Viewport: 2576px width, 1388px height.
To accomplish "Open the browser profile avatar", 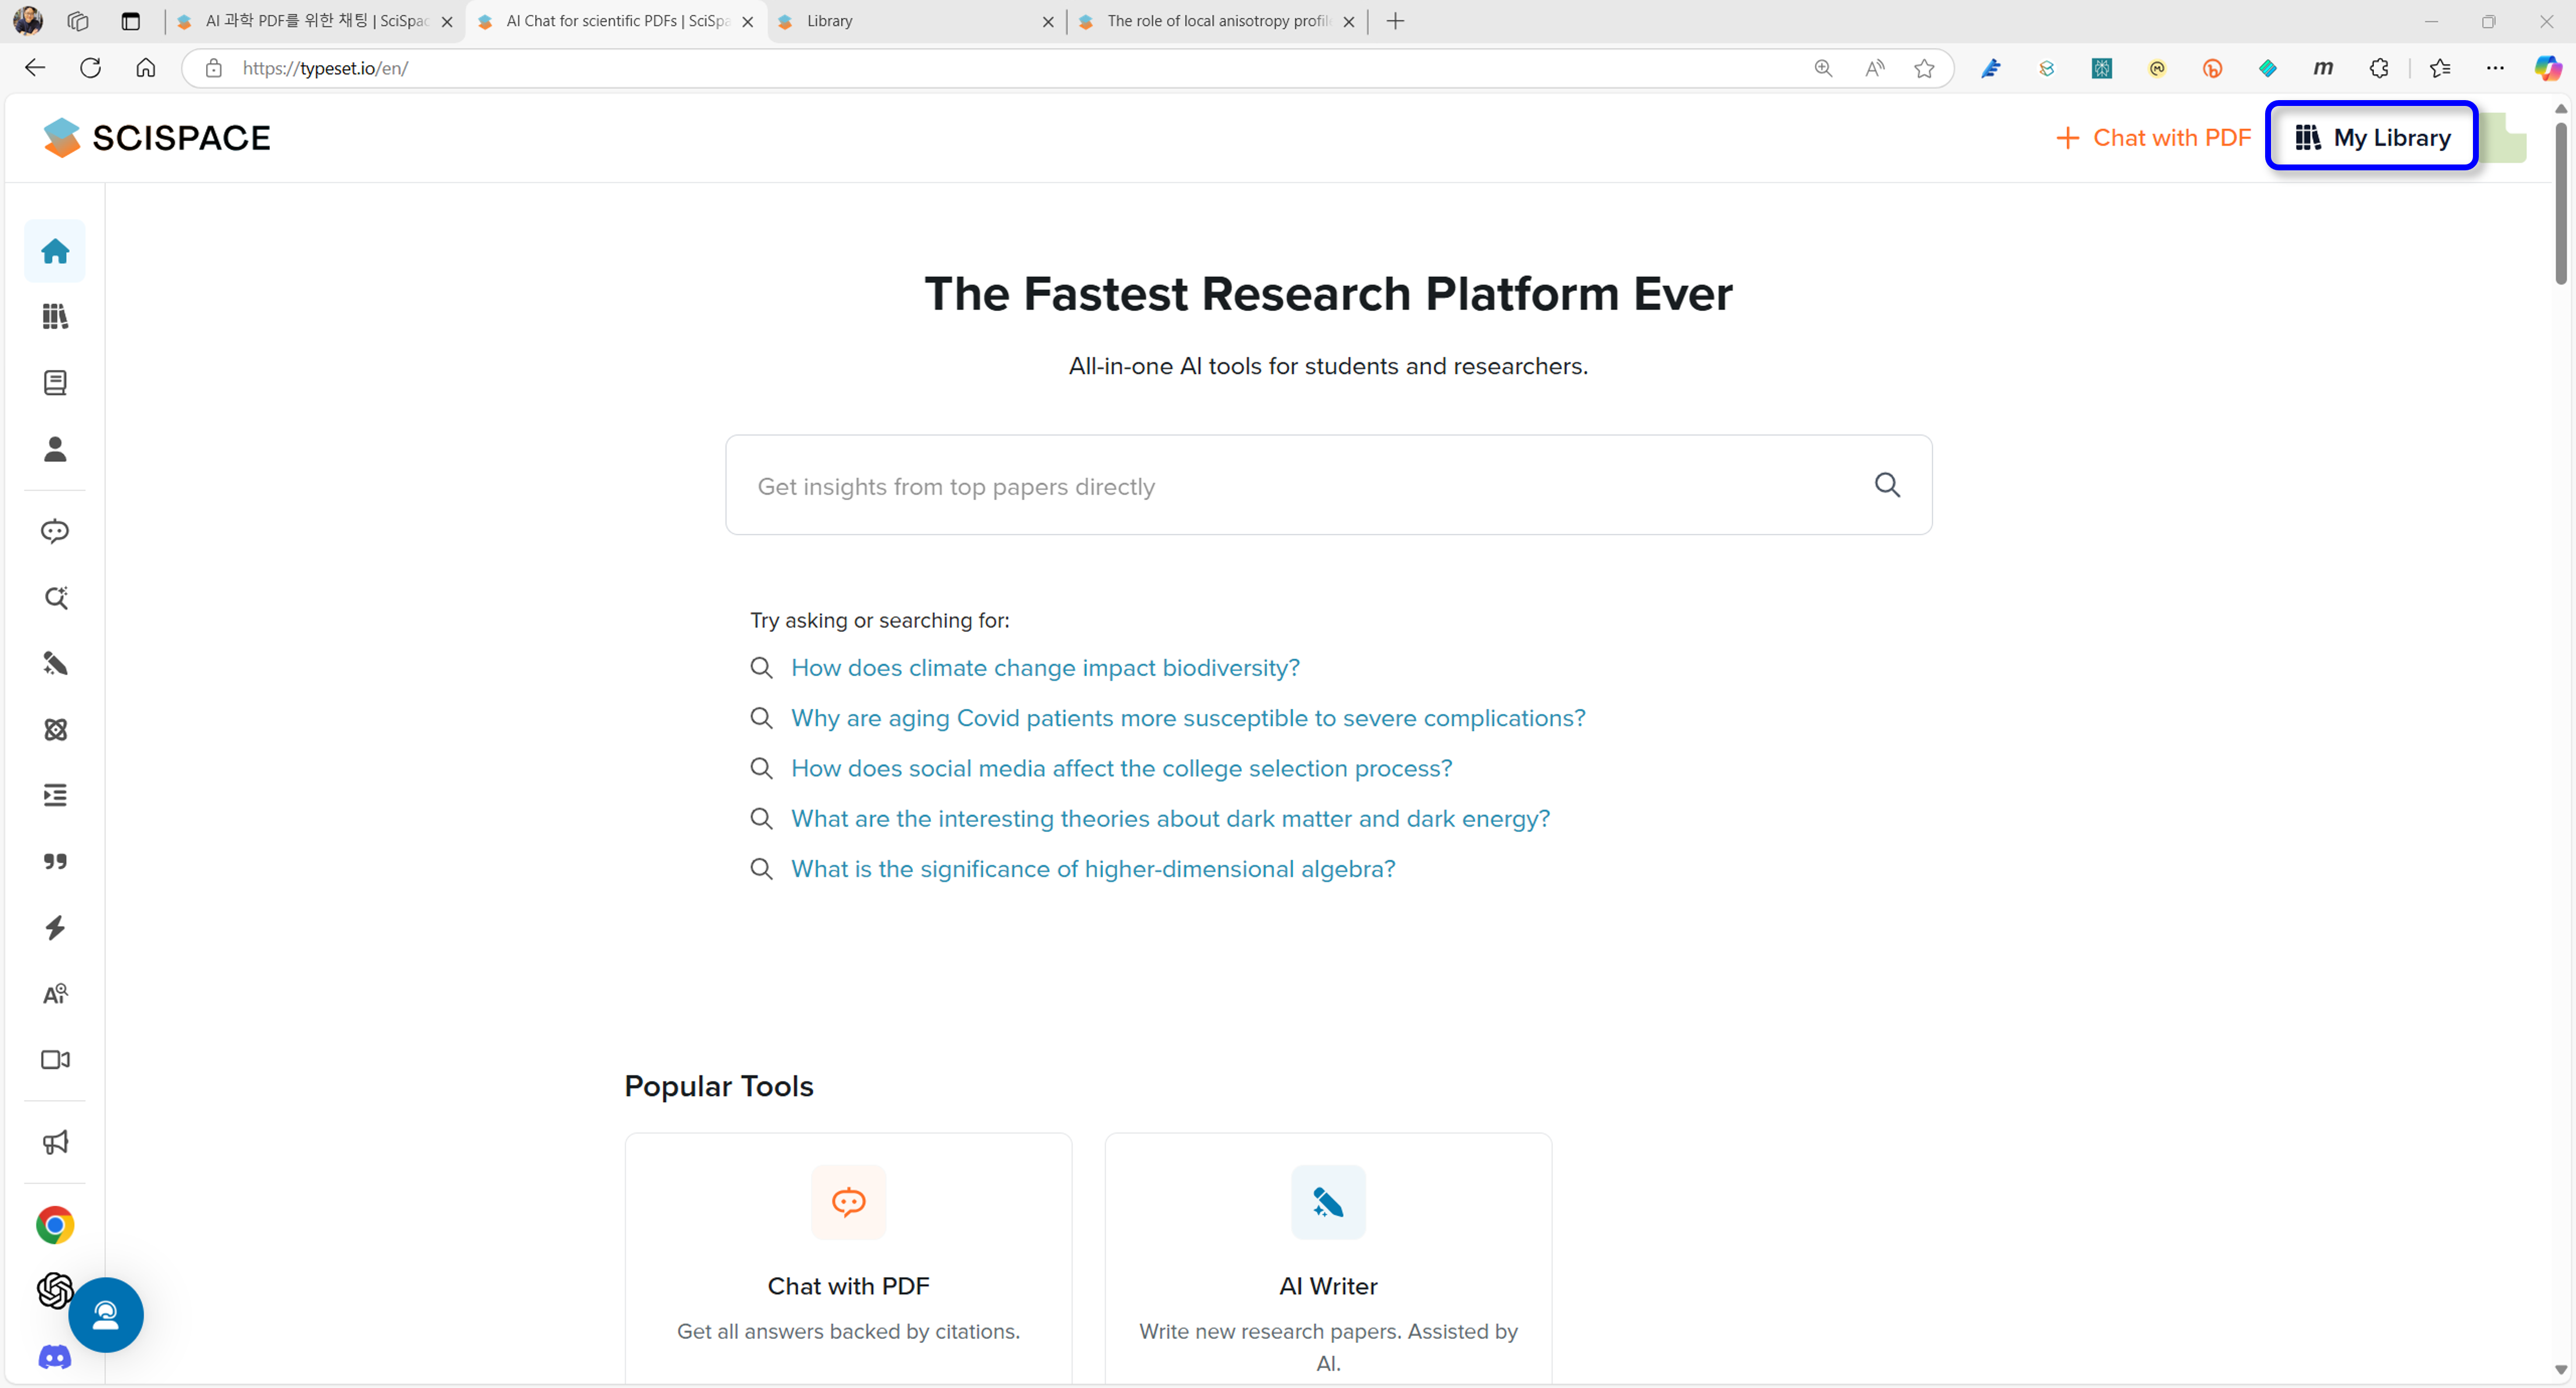I will pyautogui.click(x=28, y=21).
